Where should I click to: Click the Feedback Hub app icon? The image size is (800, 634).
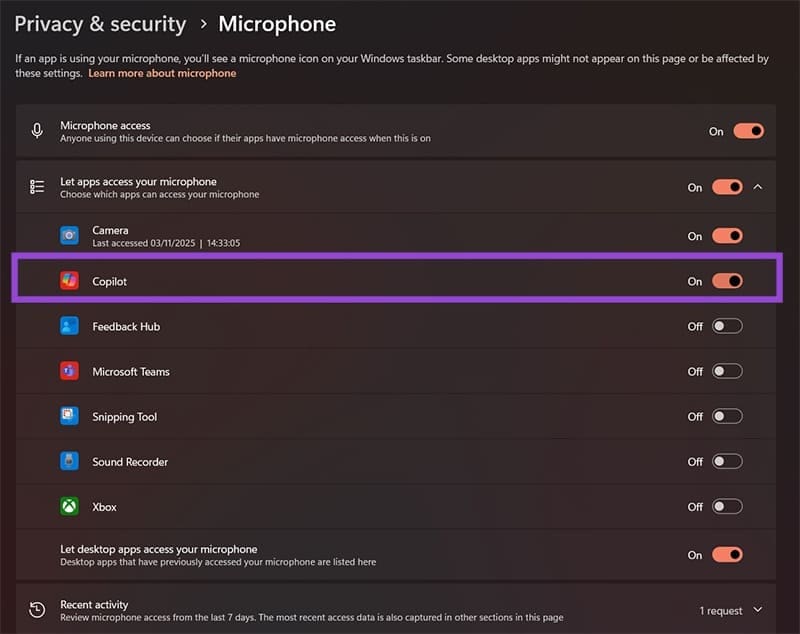click(x=69, y=326)
